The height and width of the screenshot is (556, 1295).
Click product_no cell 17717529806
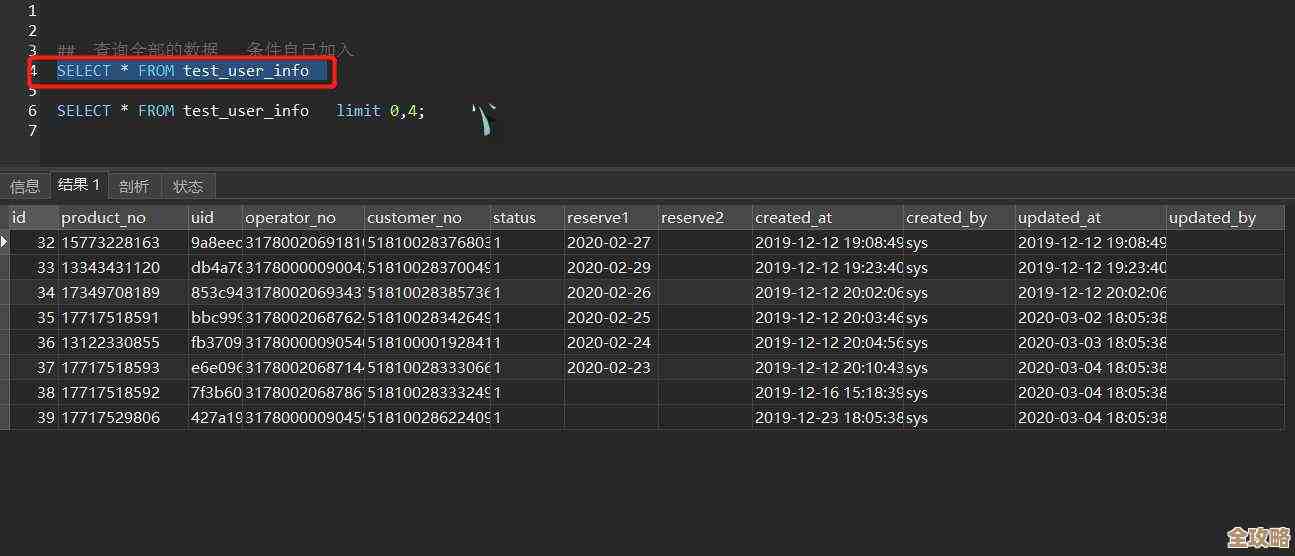tap(123, 418)
